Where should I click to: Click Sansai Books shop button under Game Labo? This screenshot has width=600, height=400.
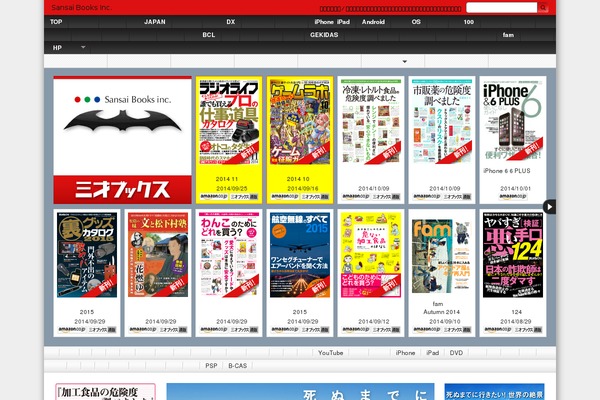pos(315,197)
